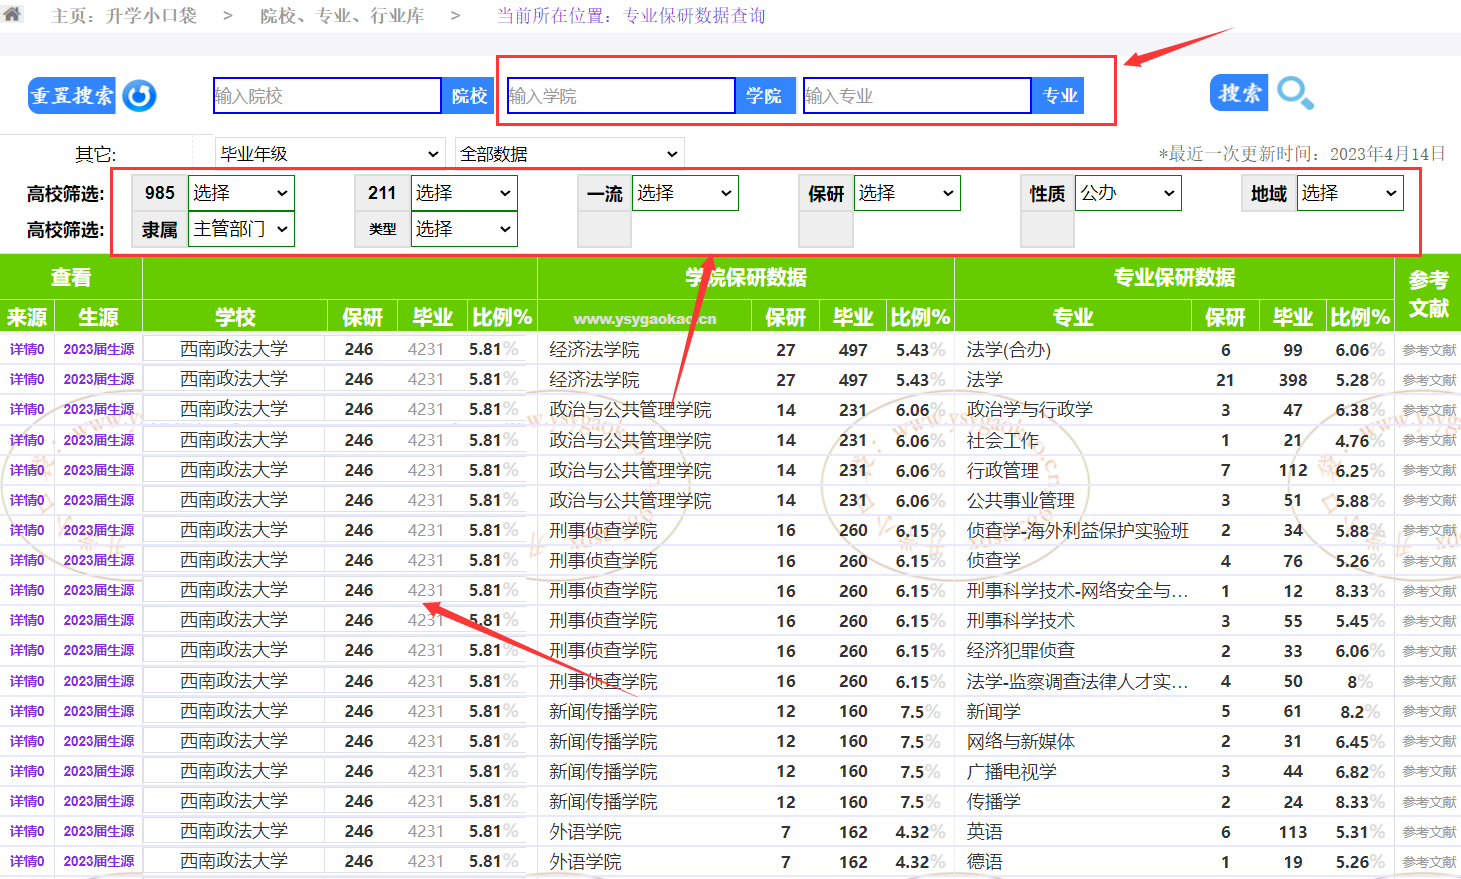This screenshot has height=879, width=1461.
Task: Open the 985 filter dropdown
Action: (241, 193)
